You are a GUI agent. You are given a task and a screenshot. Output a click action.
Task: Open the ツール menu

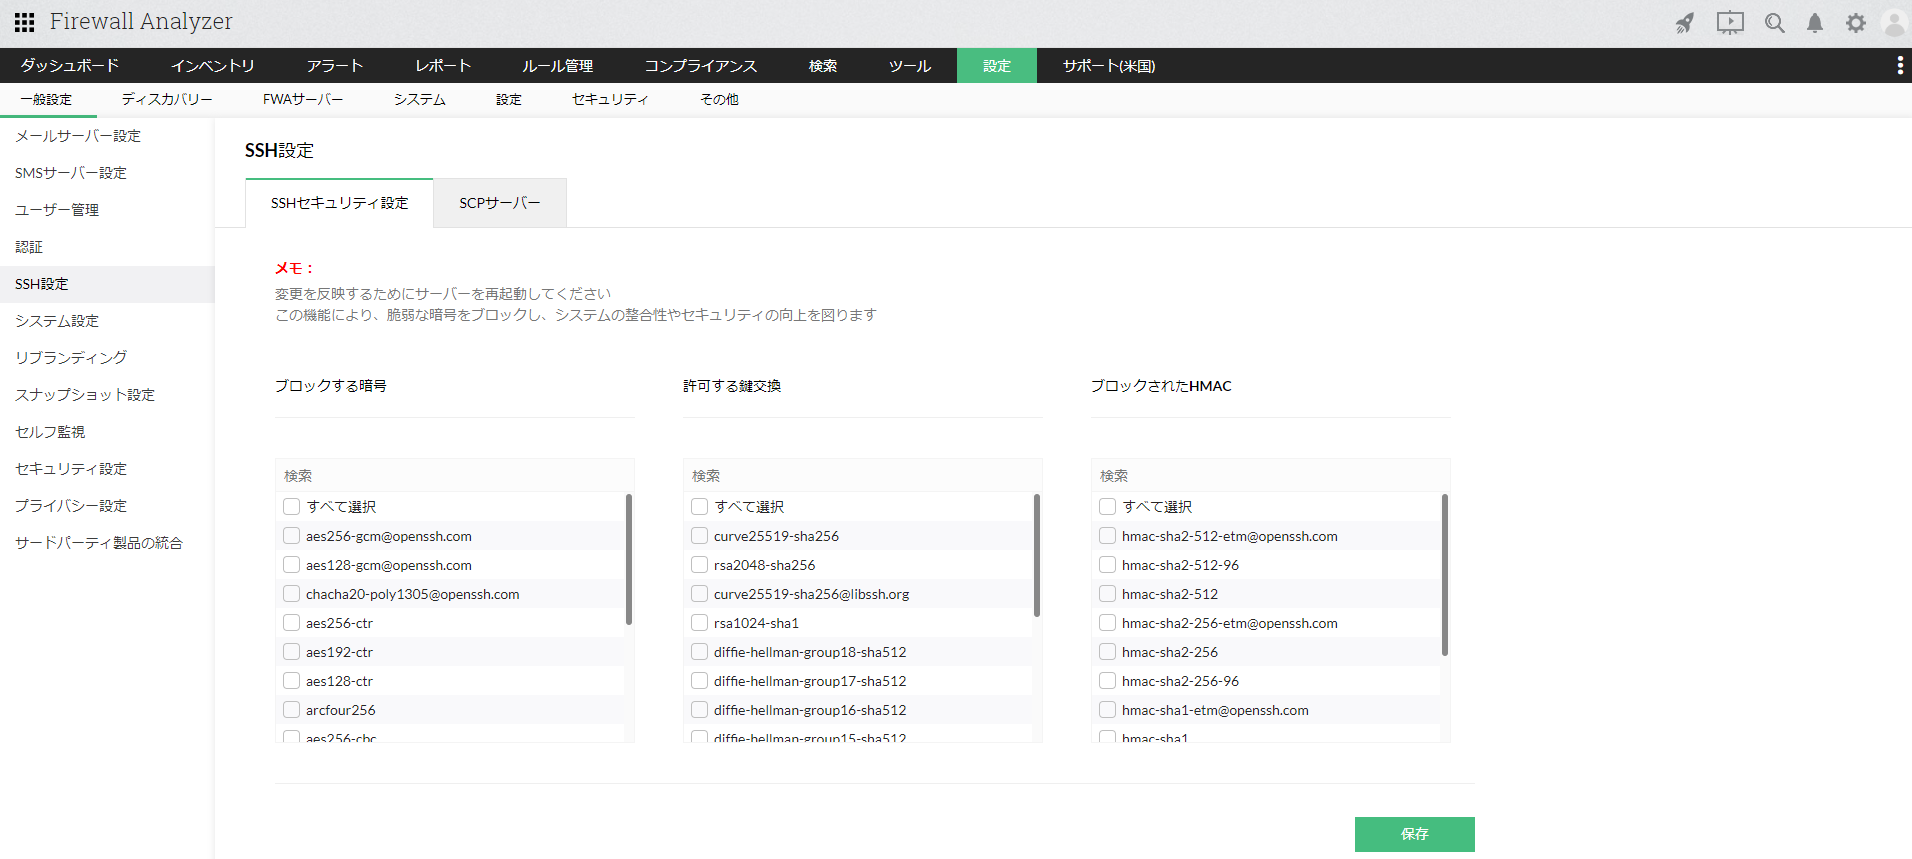pos(910,66)
